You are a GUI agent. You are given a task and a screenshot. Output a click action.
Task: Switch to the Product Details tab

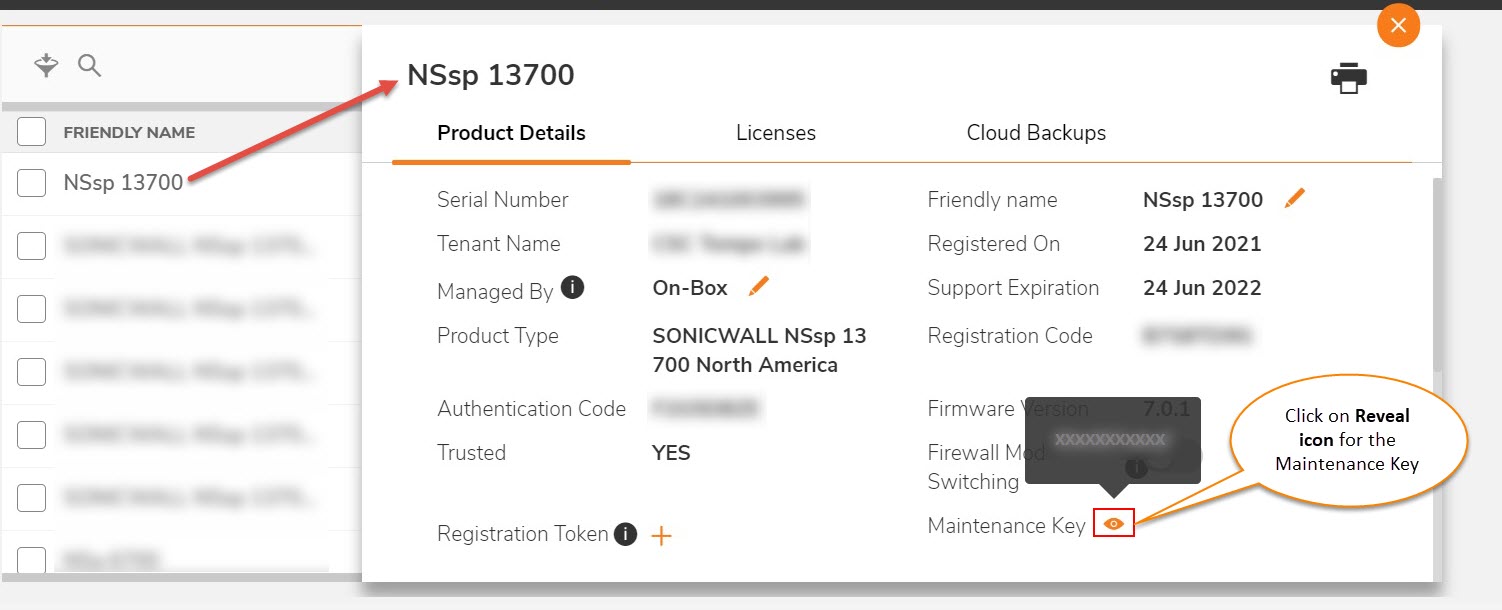(511, 133)
